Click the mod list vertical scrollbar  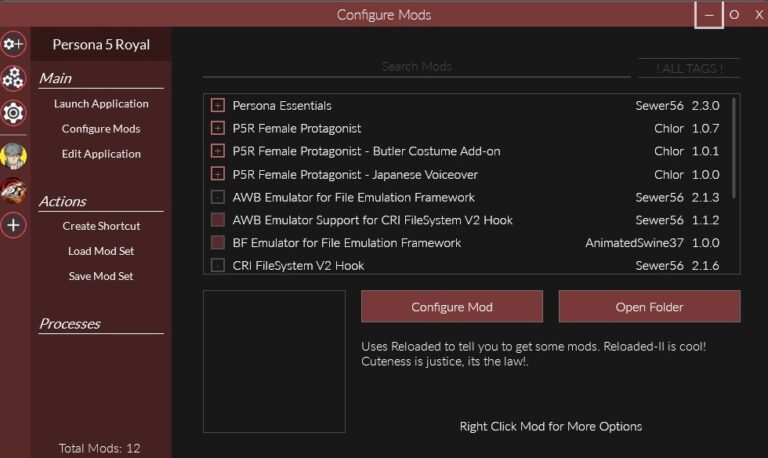tap(735, 150)
